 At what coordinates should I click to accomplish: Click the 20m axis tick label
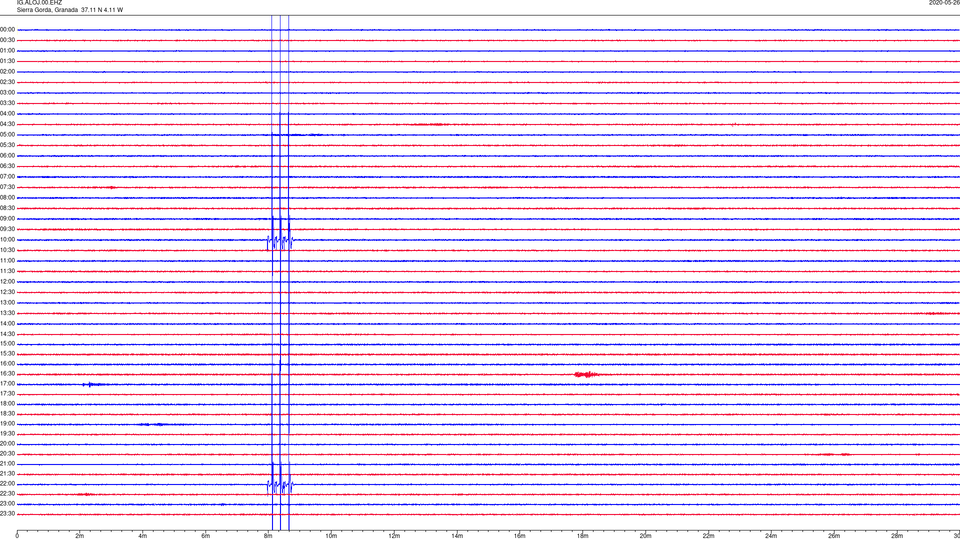(645, 536)
